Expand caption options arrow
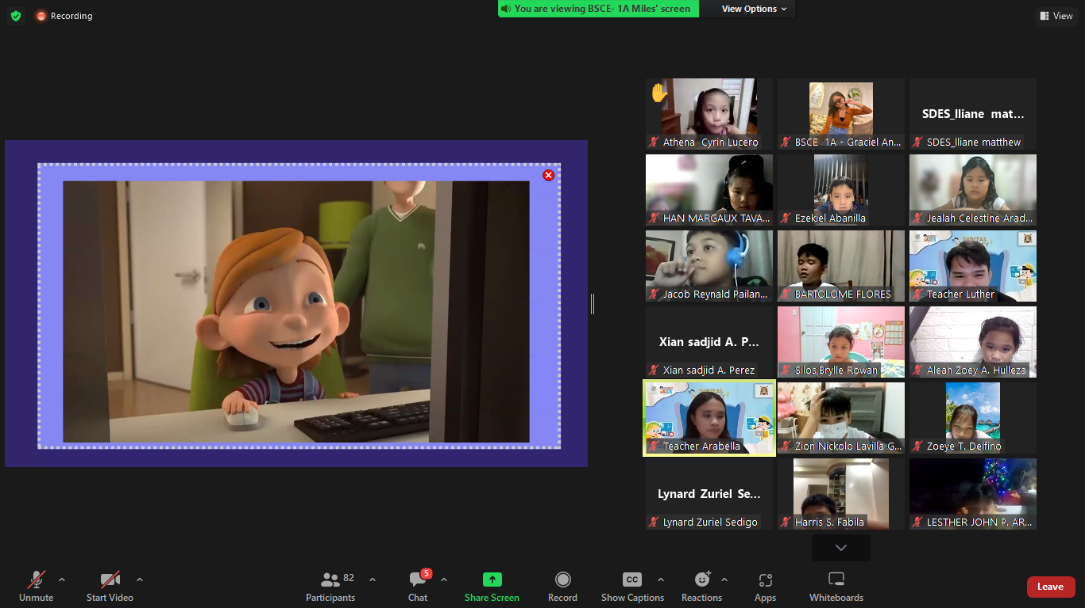The image size is (1085, 608). (661, 580)
